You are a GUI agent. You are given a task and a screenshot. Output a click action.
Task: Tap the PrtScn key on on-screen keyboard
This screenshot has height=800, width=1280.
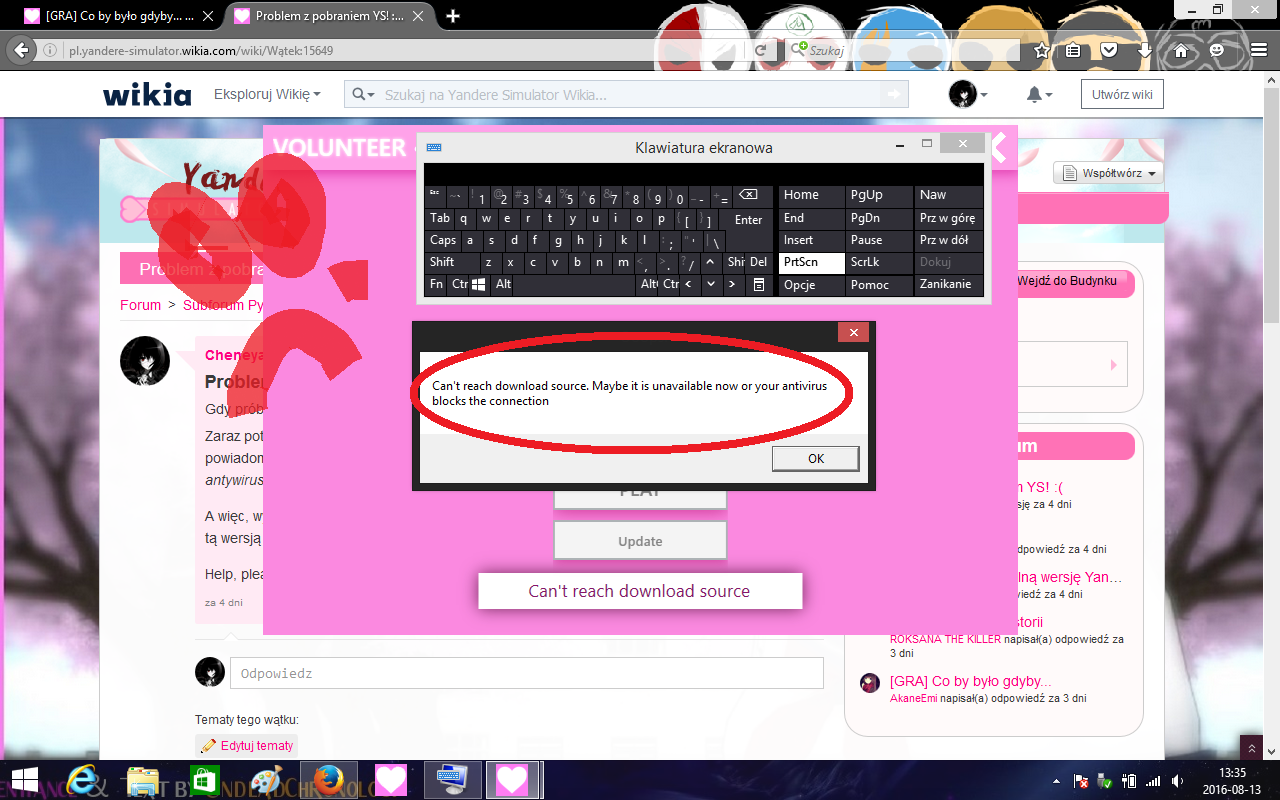[x=812, y=262]
